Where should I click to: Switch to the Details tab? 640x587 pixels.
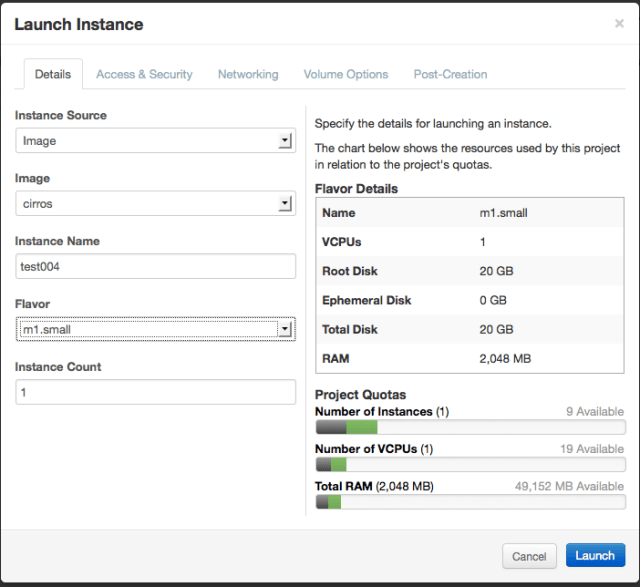(53, 74)
